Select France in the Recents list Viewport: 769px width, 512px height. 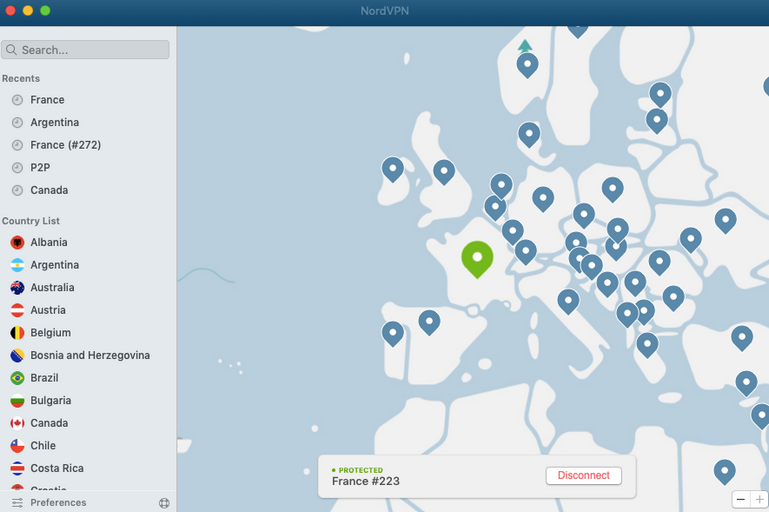coord(47,100)
